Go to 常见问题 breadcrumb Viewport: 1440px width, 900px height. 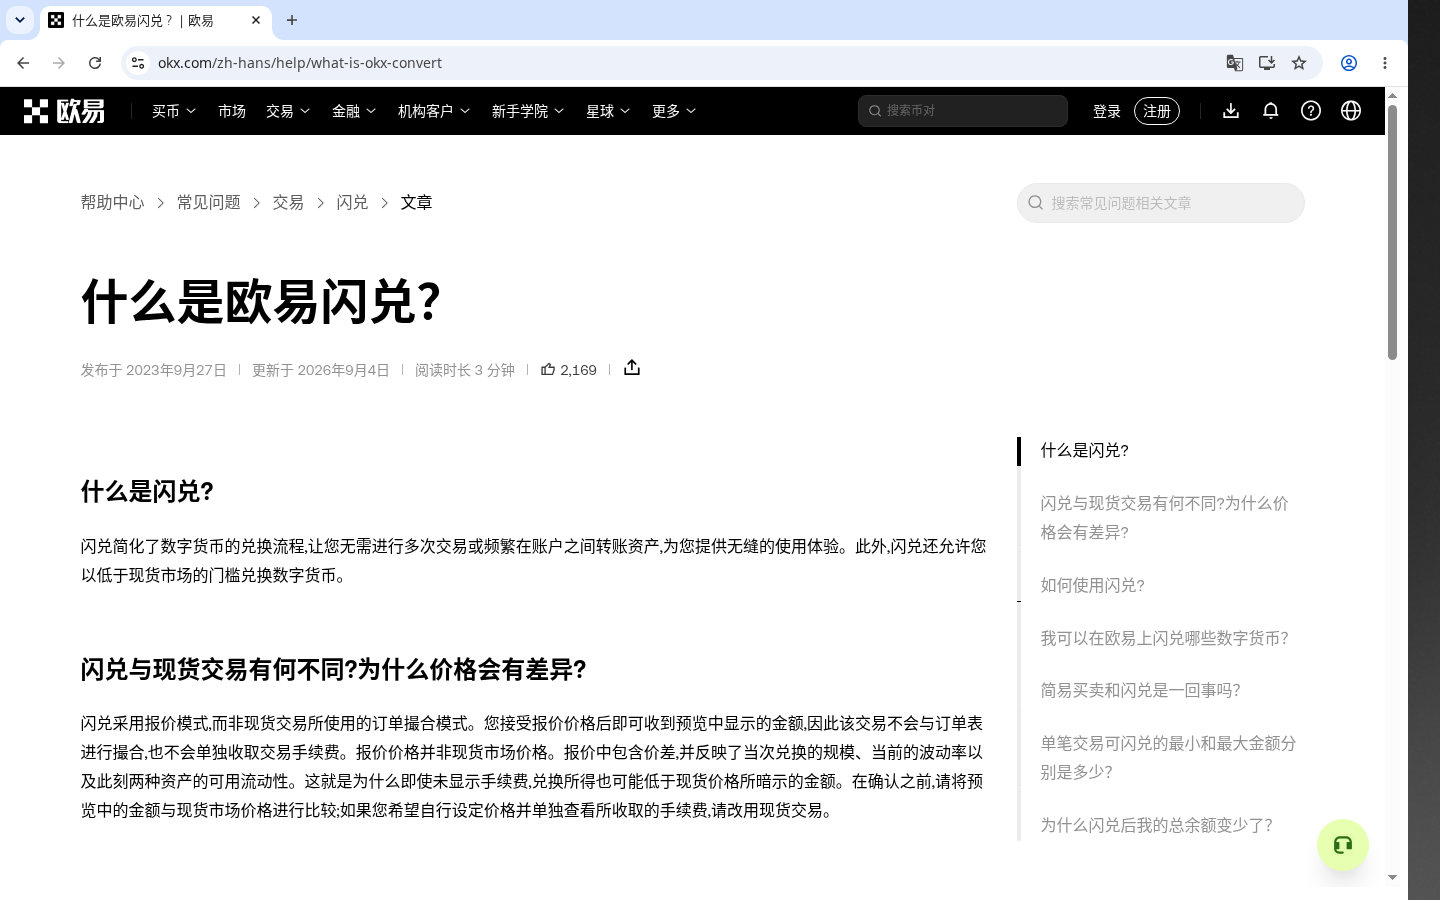(209, 202)
